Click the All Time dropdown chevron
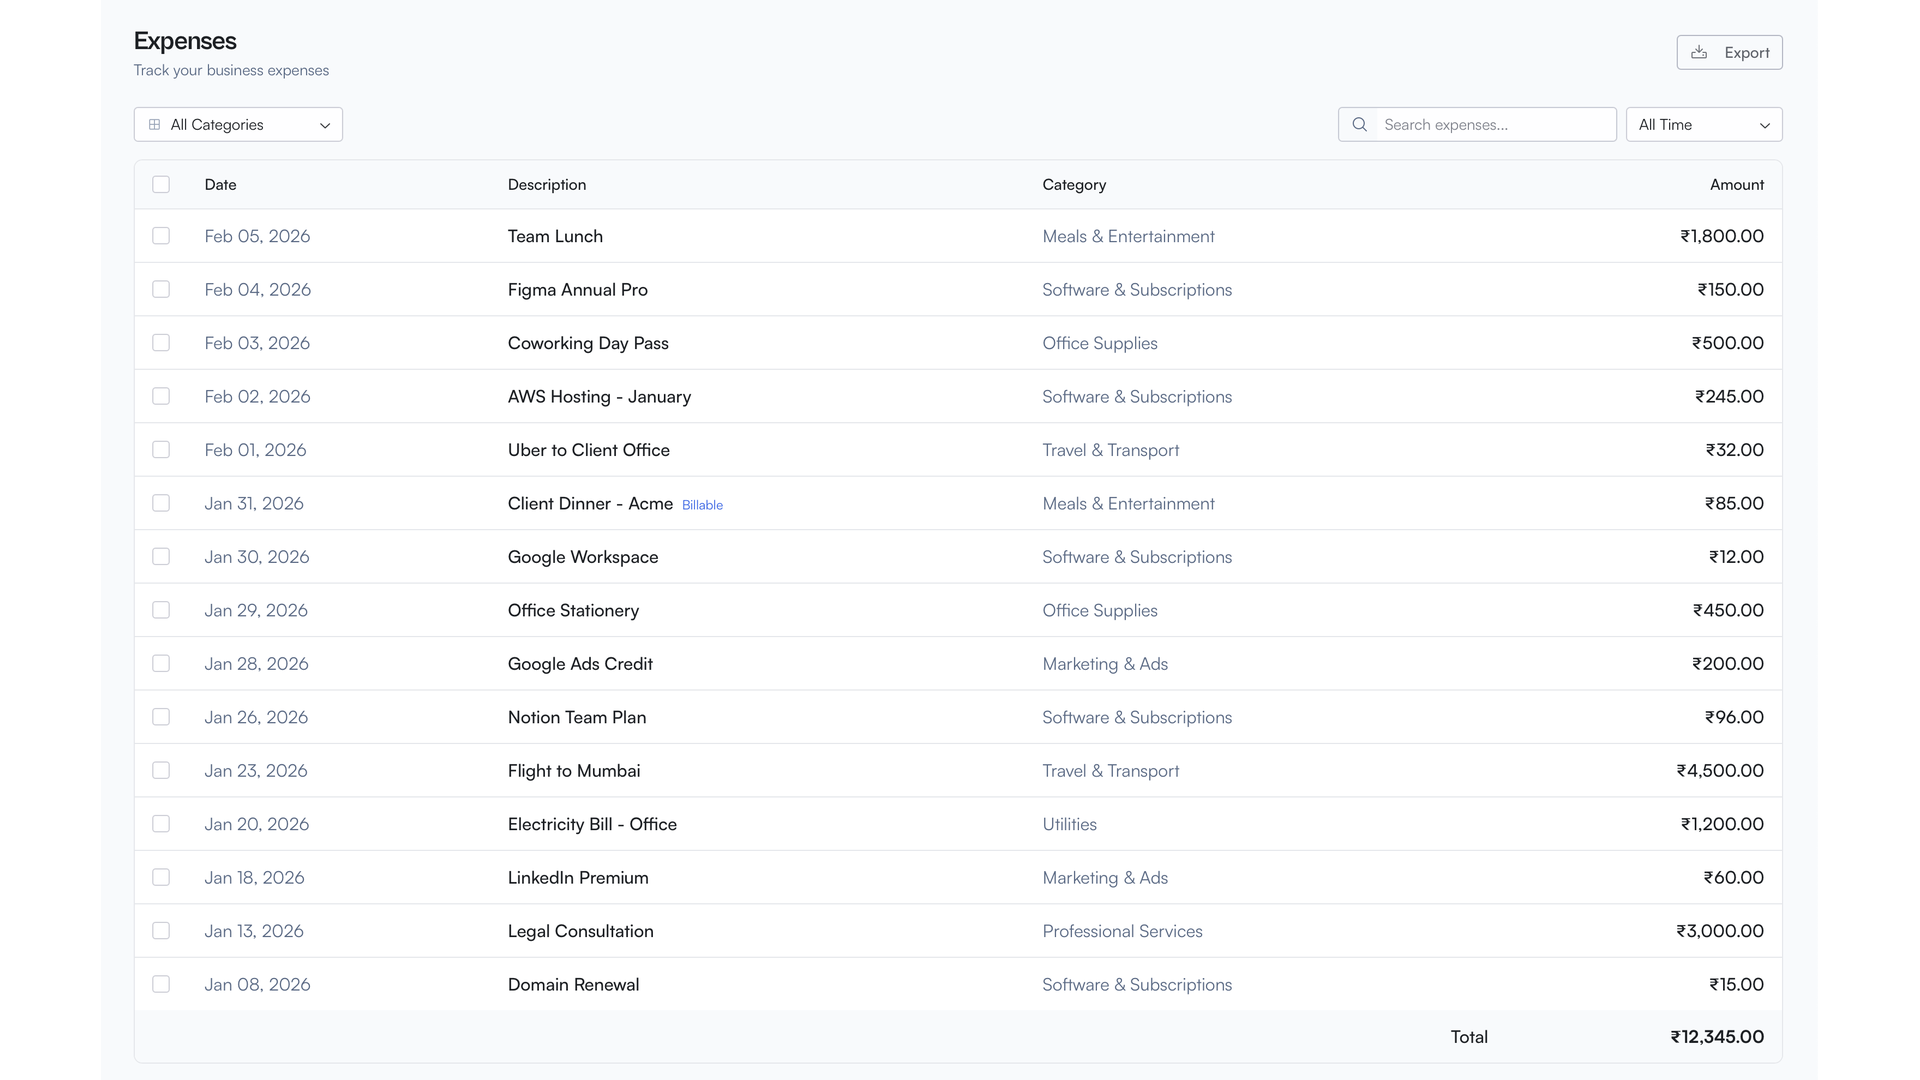This screenshot has height=1080, width=1920. coord(1765,126)
